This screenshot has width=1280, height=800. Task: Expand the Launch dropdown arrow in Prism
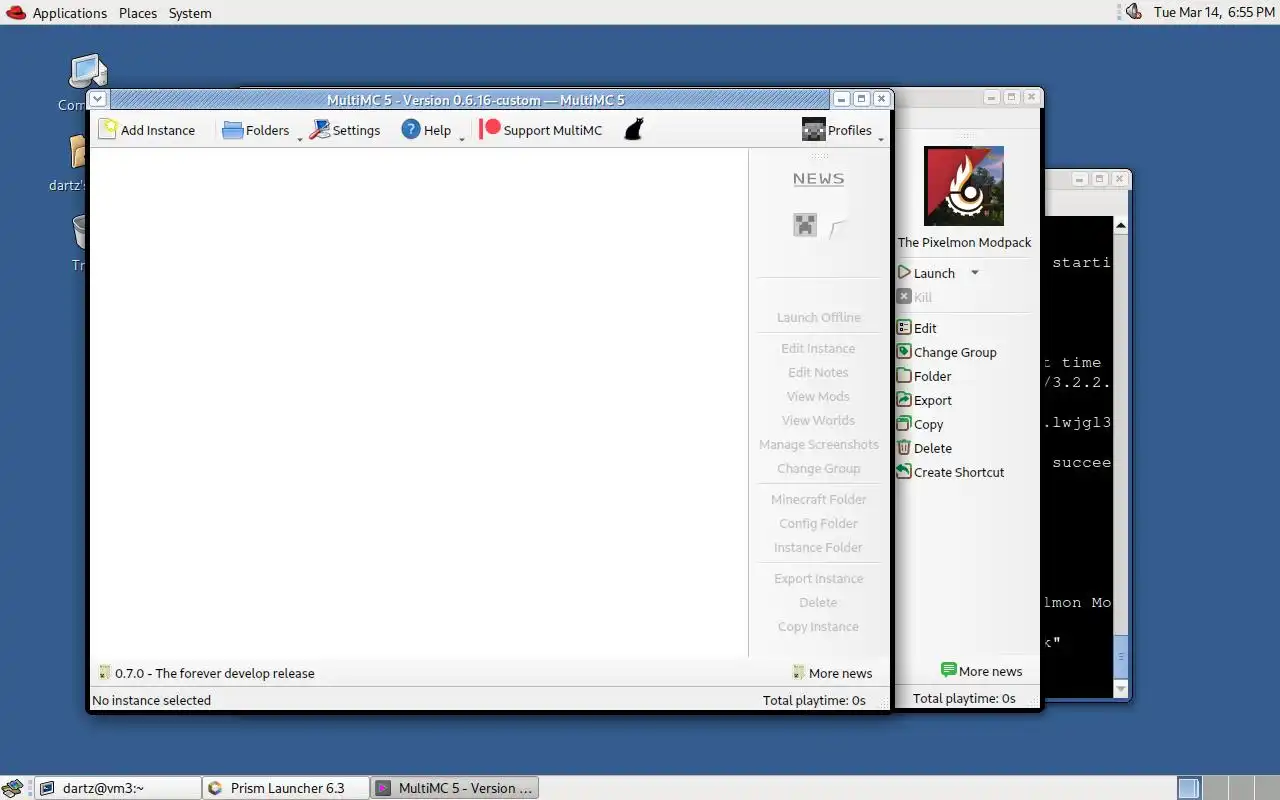point(975,273)
